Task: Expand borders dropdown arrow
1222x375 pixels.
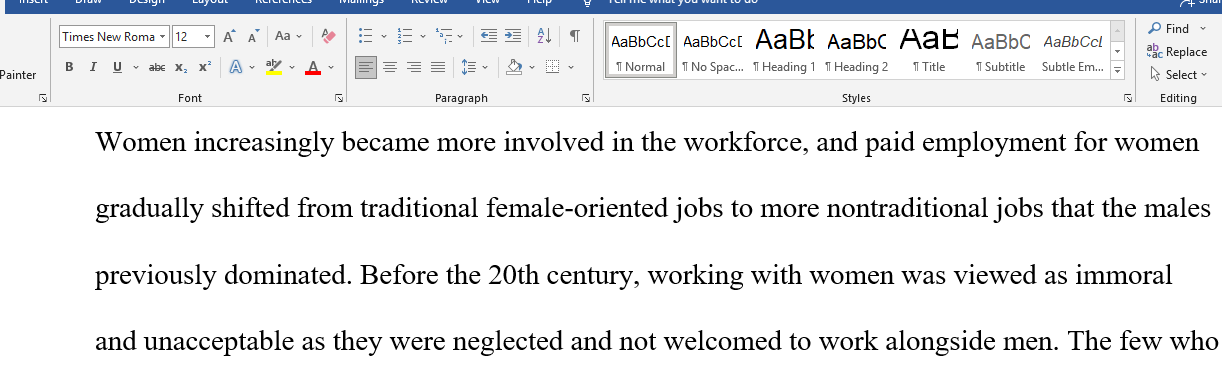Action: [x=570, y=68]
